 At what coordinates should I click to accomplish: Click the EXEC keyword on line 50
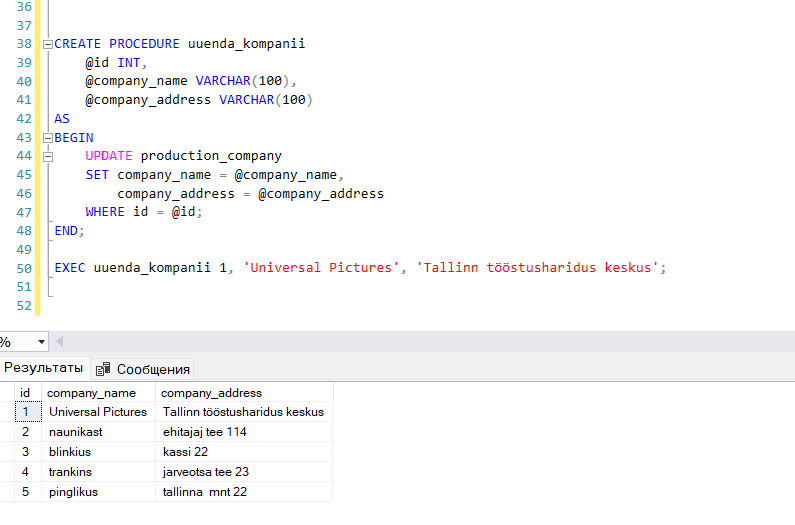(70, 268)
